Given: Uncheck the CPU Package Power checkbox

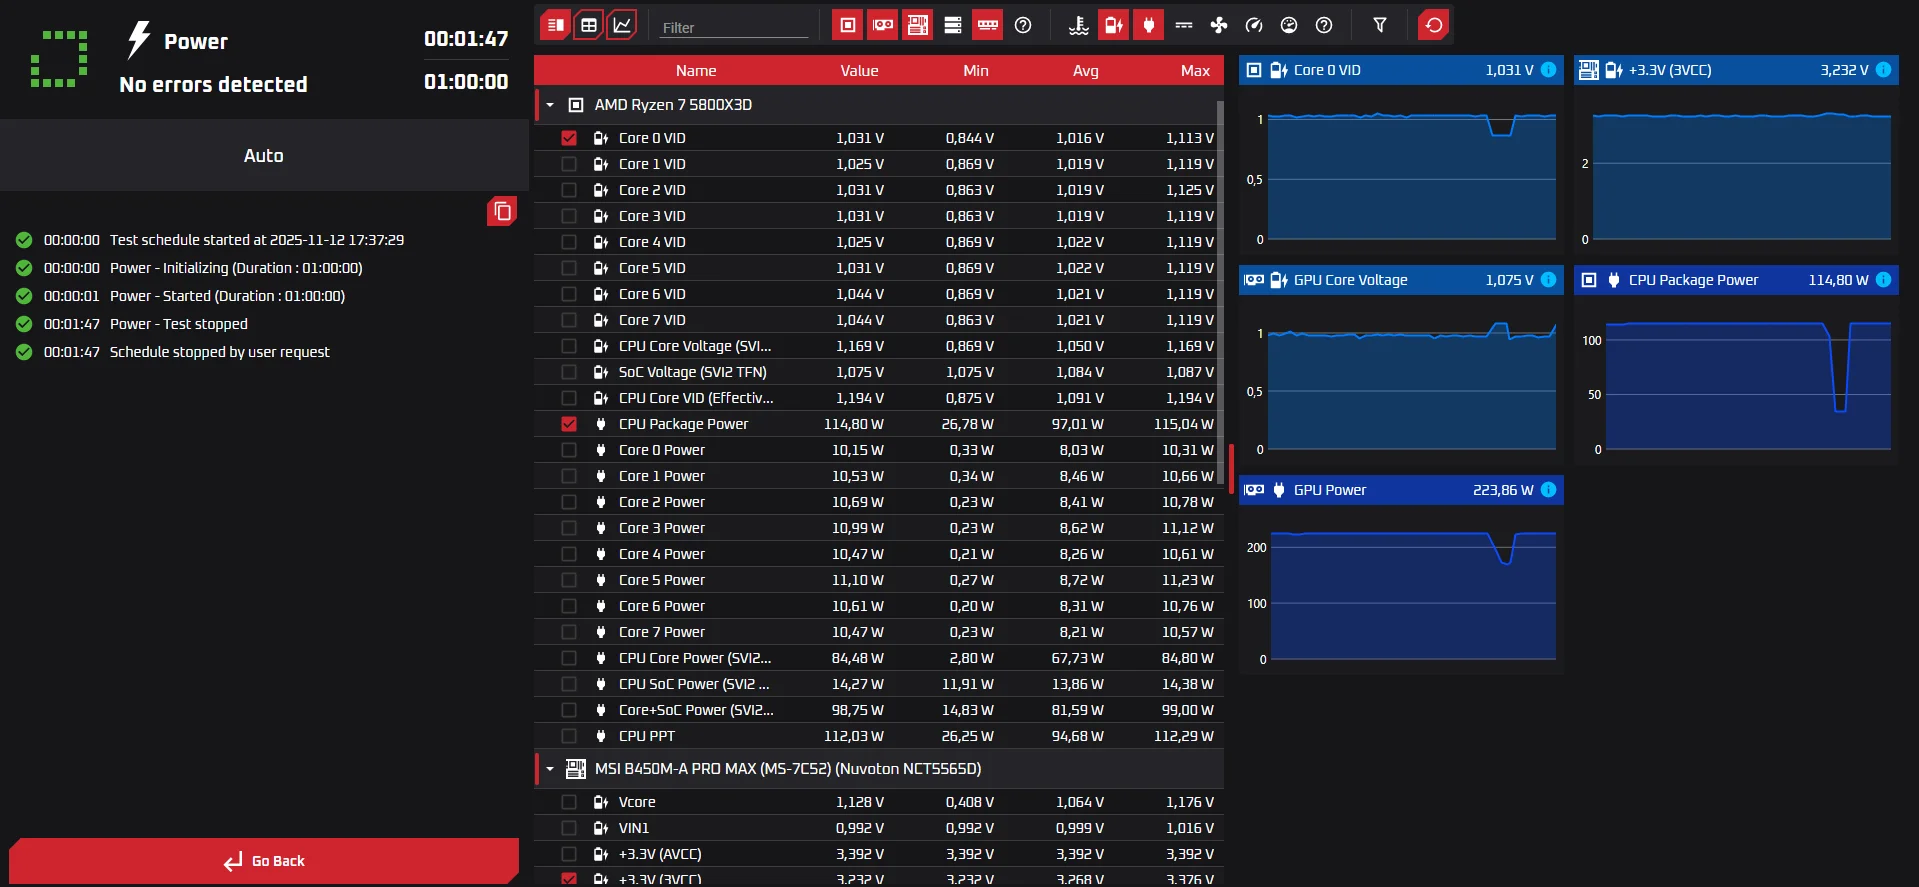Looking at the screenshot, I should (569, 424).
